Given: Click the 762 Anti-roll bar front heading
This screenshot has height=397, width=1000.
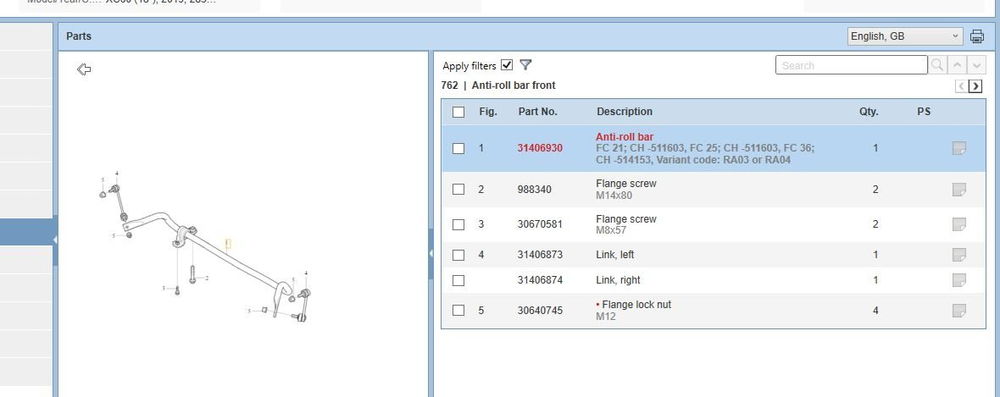Looking at the screenshot, I should click(x=498, y=85).
